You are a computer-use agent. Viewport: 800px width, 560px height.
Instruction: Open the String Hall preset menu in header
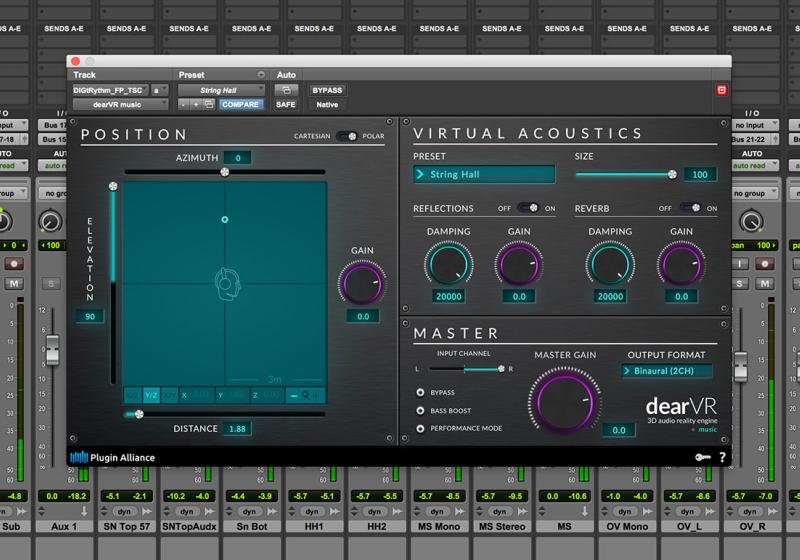[x=220, y=90]
